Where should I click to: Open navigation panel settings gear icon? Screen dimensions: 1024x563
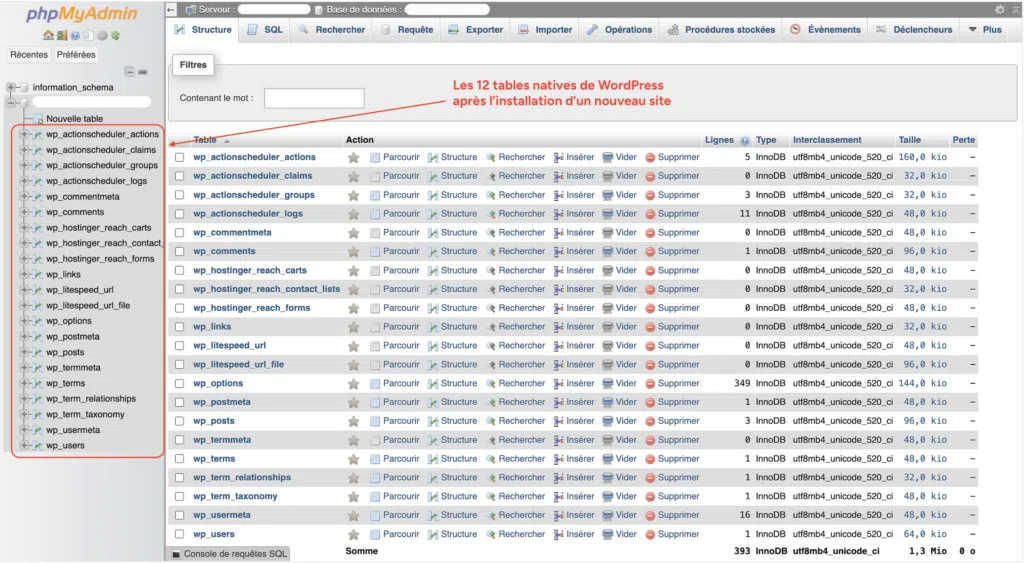102,35
